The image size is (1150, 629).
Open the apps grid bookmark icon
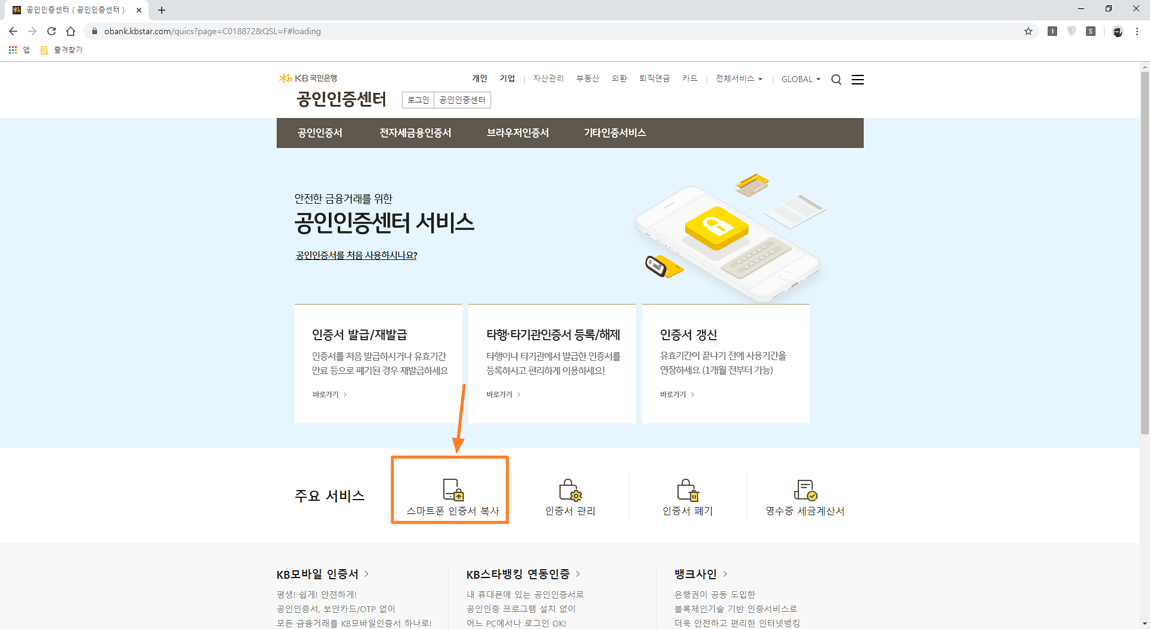(12, 50)
